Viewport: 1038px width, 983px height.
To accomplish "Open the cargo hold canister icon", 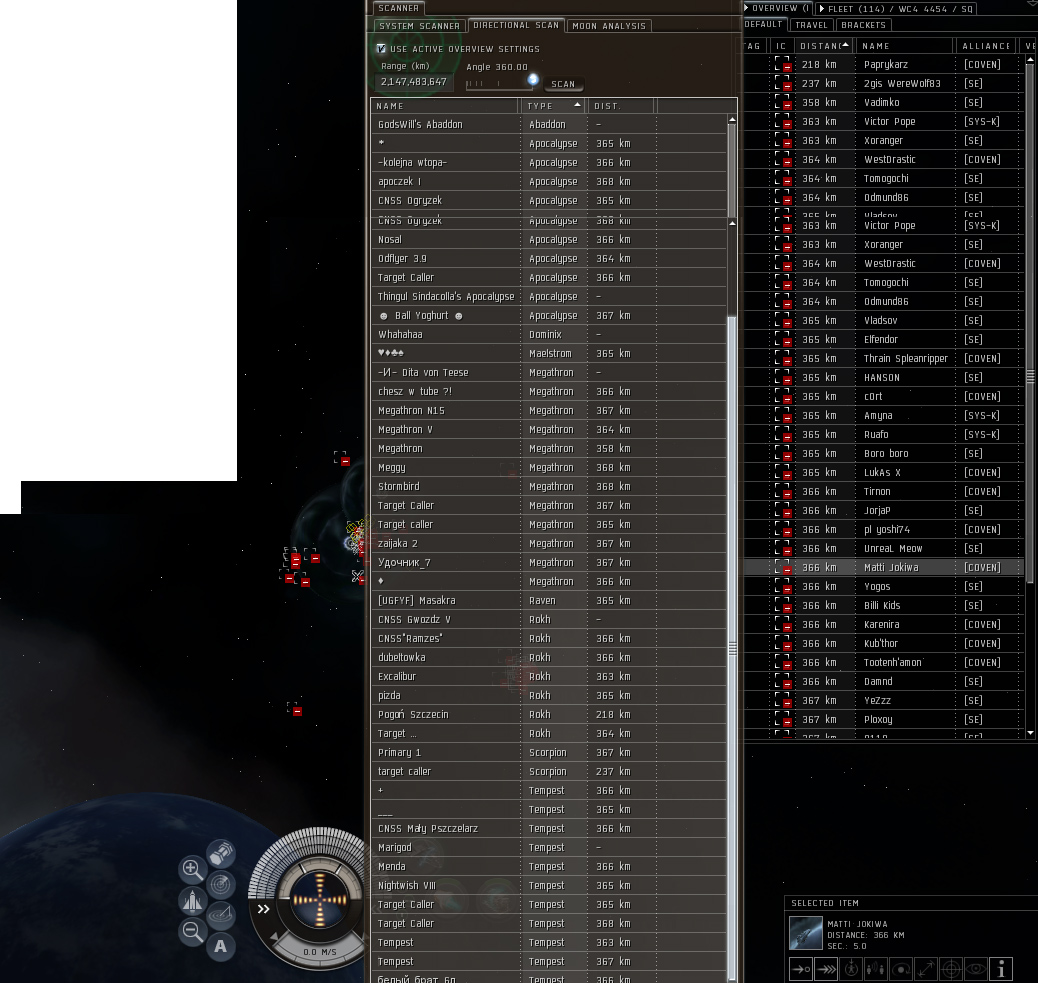I will [x=221, y=854].
